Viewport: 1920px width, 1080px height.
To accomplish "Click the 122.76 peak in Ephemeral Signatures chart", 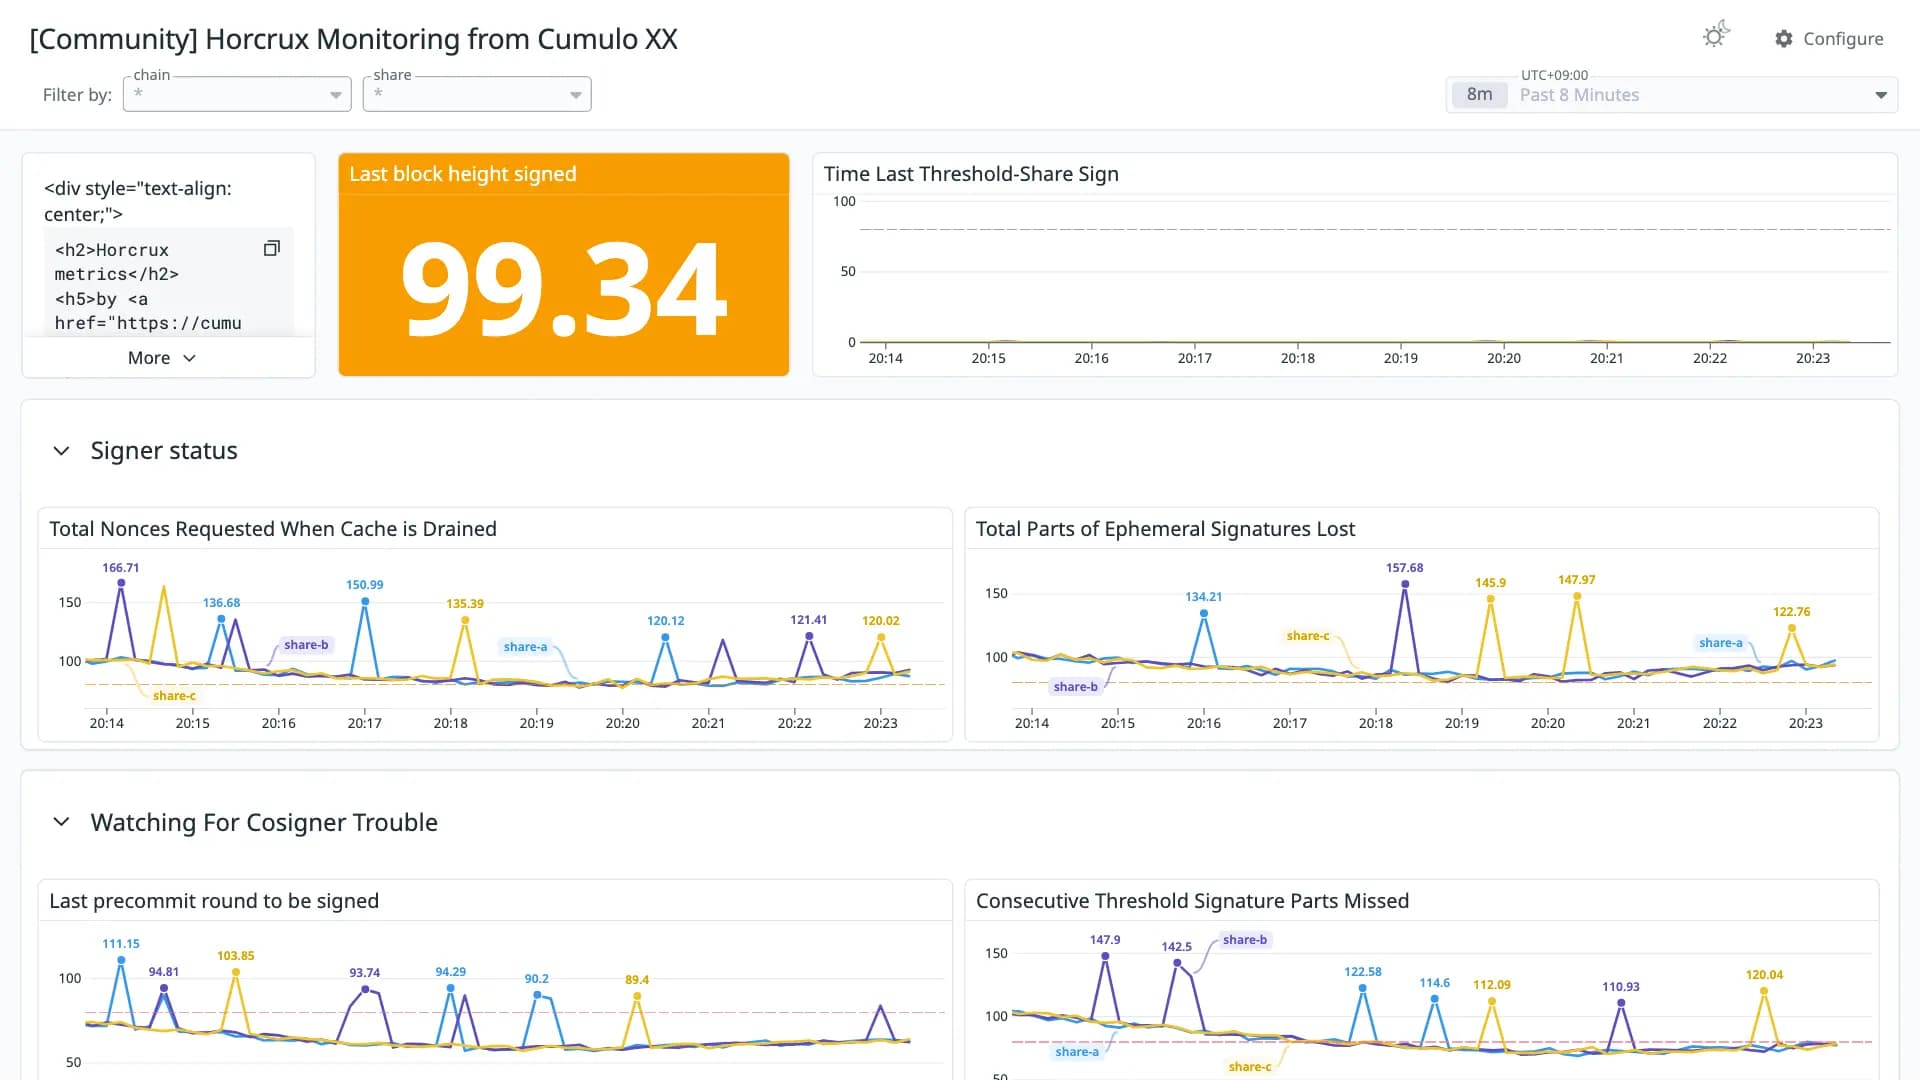I will tap(1792, 628).
